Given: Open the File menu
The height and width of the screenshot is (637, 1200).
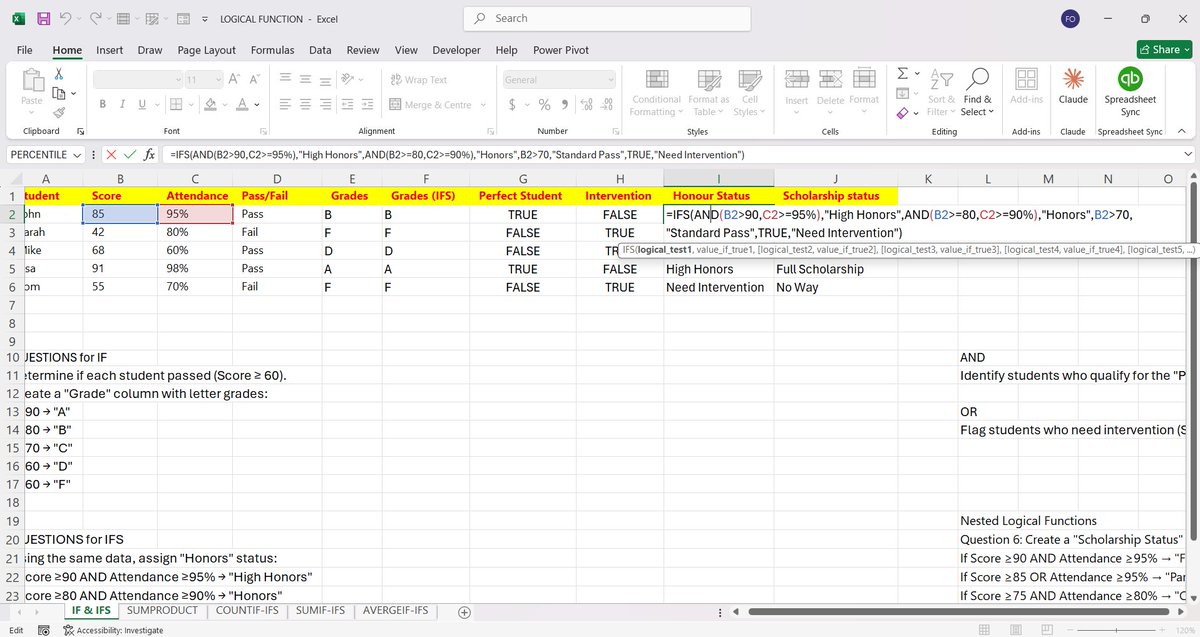Looking at the screenshot, I should click(x=25, y=50).
